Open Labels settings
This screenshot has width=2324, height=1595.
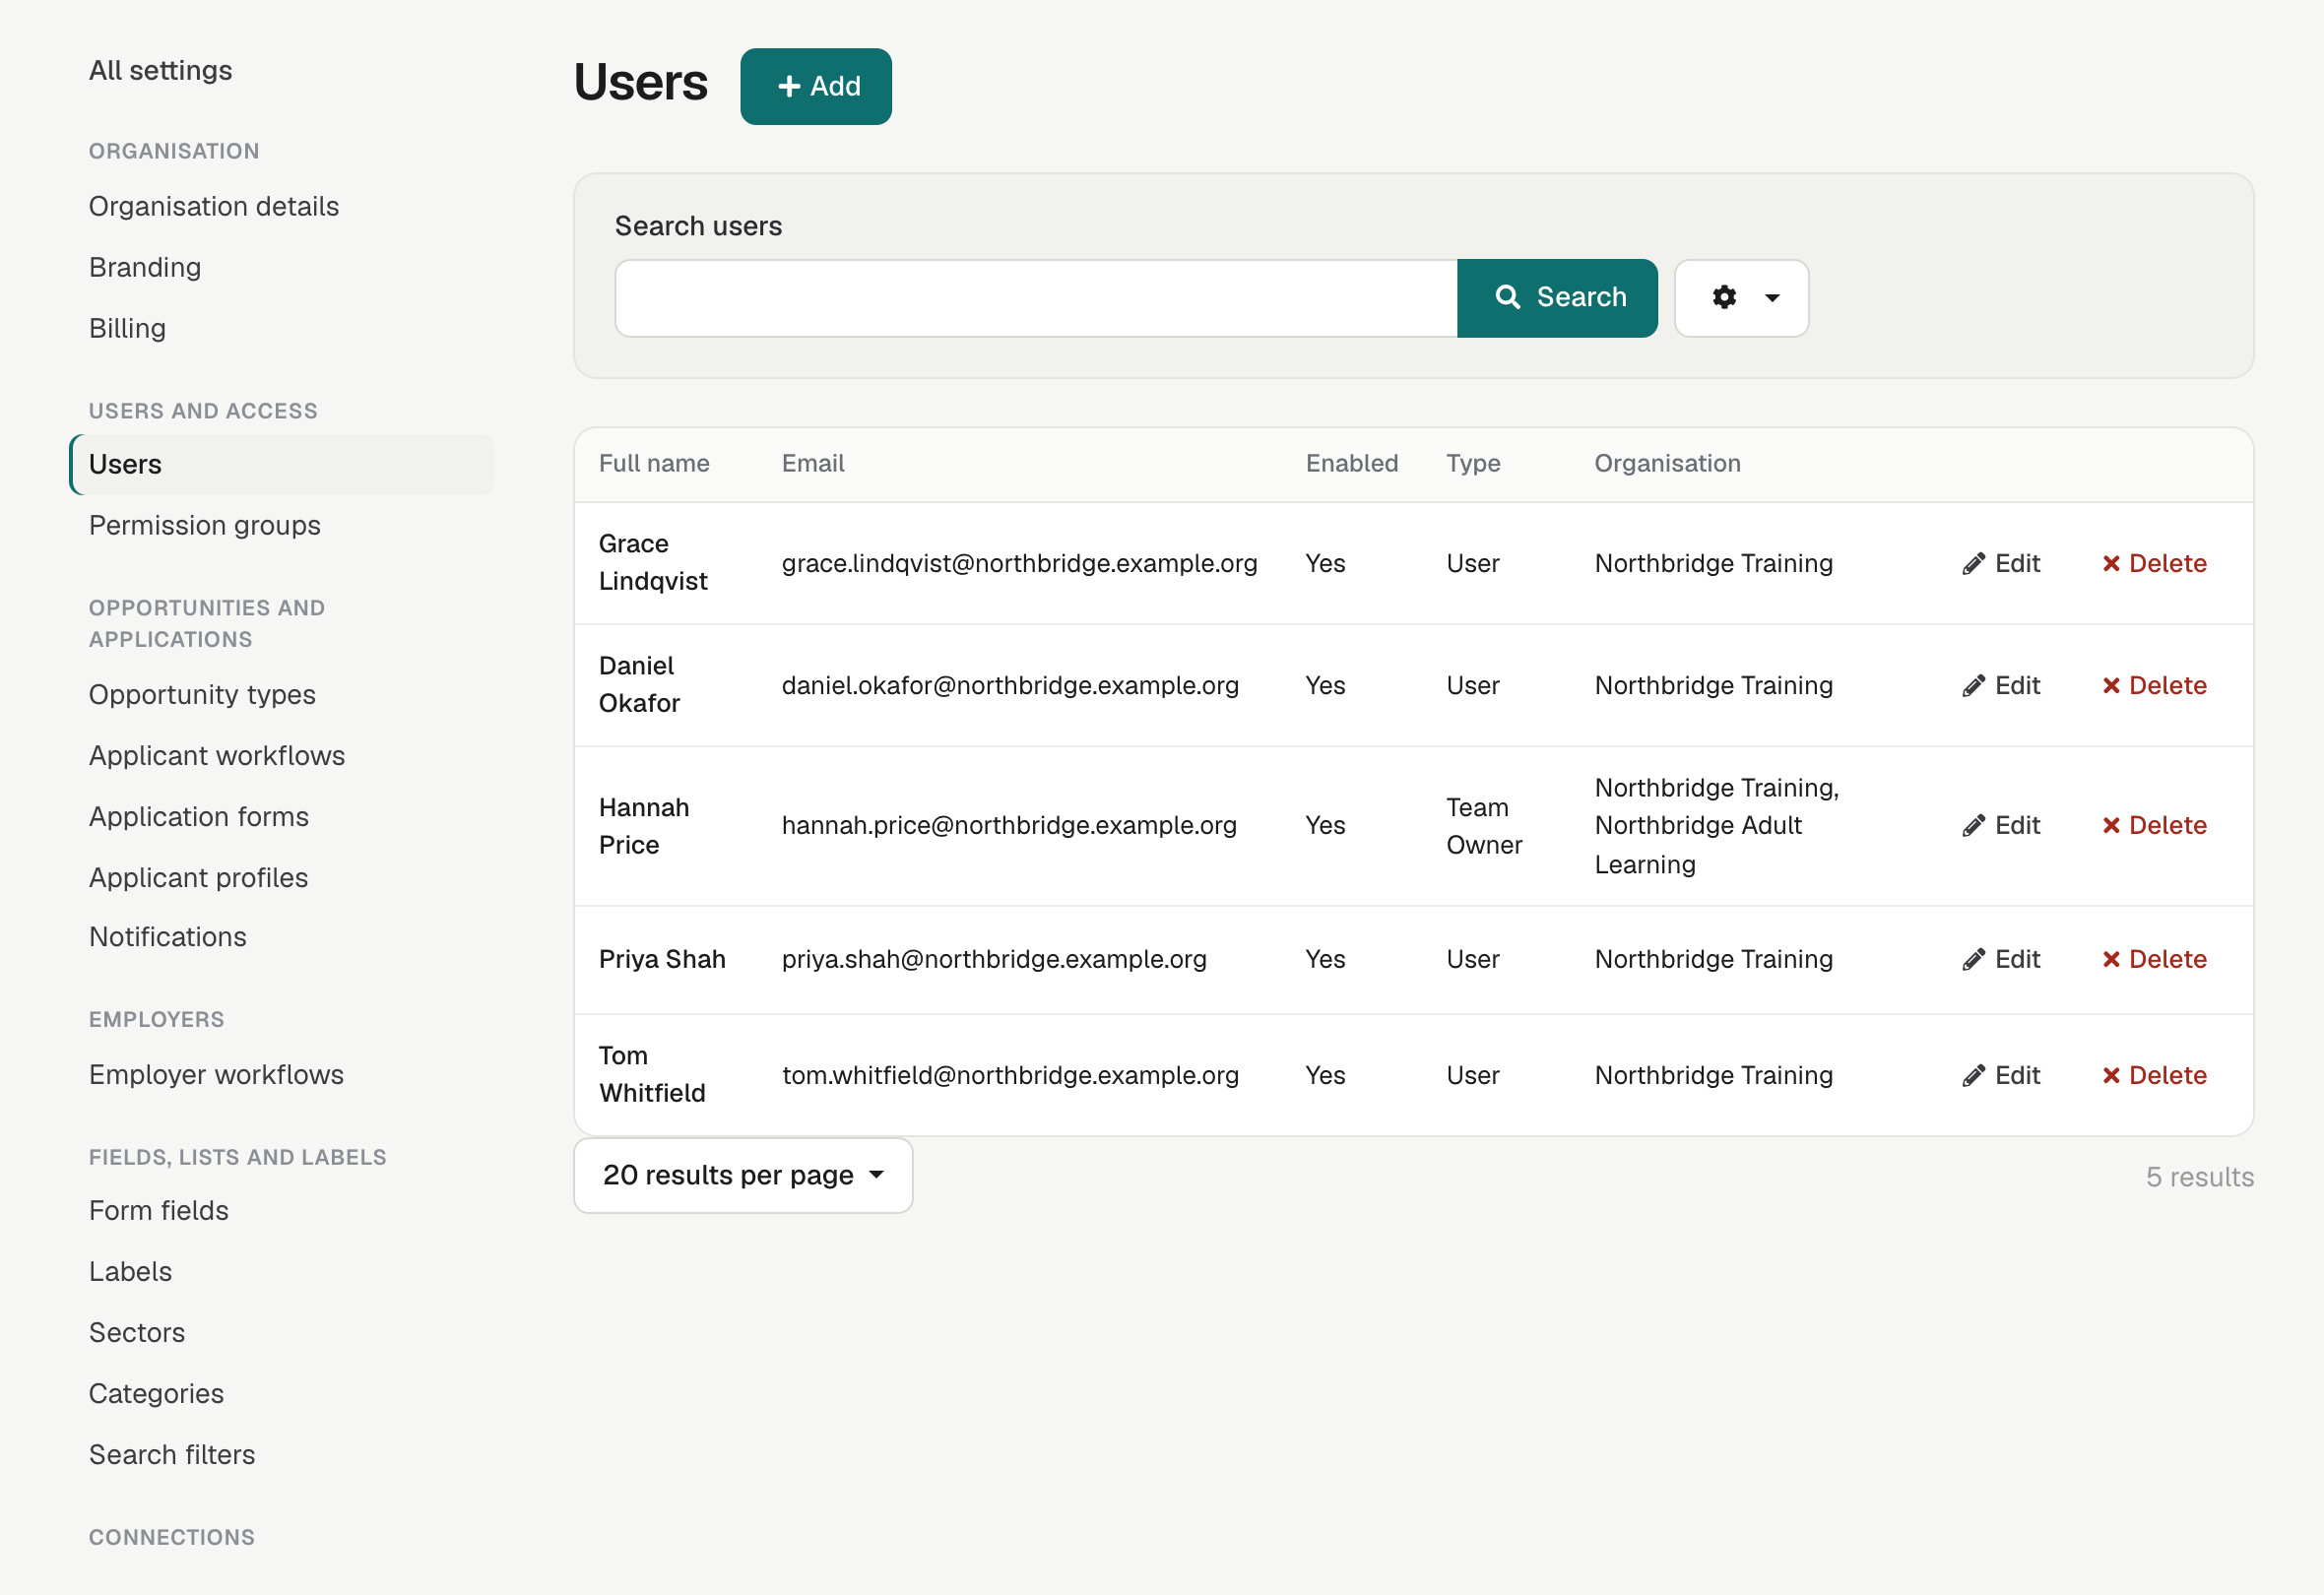point(131,1272)
